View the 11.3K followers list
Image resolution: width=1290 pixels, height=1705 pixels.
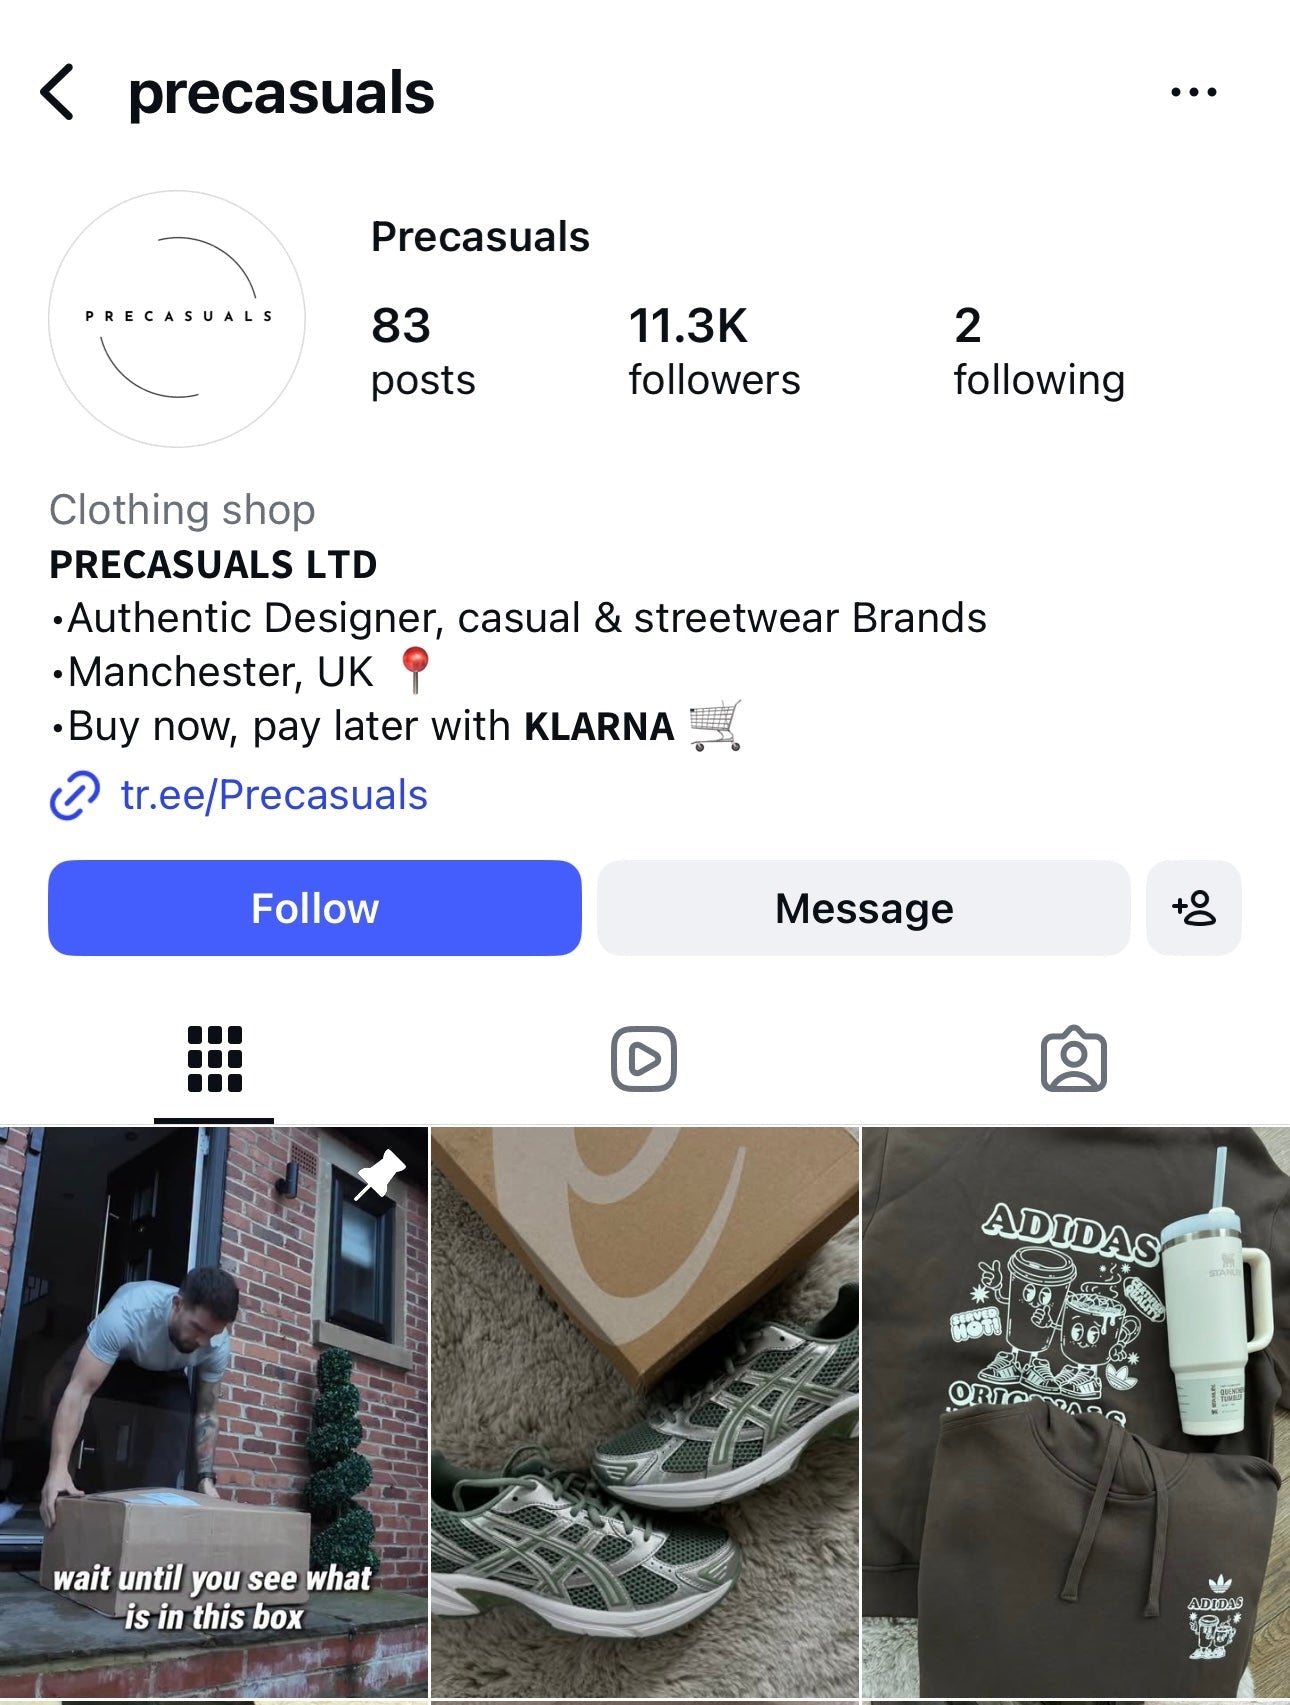[714, 352]
